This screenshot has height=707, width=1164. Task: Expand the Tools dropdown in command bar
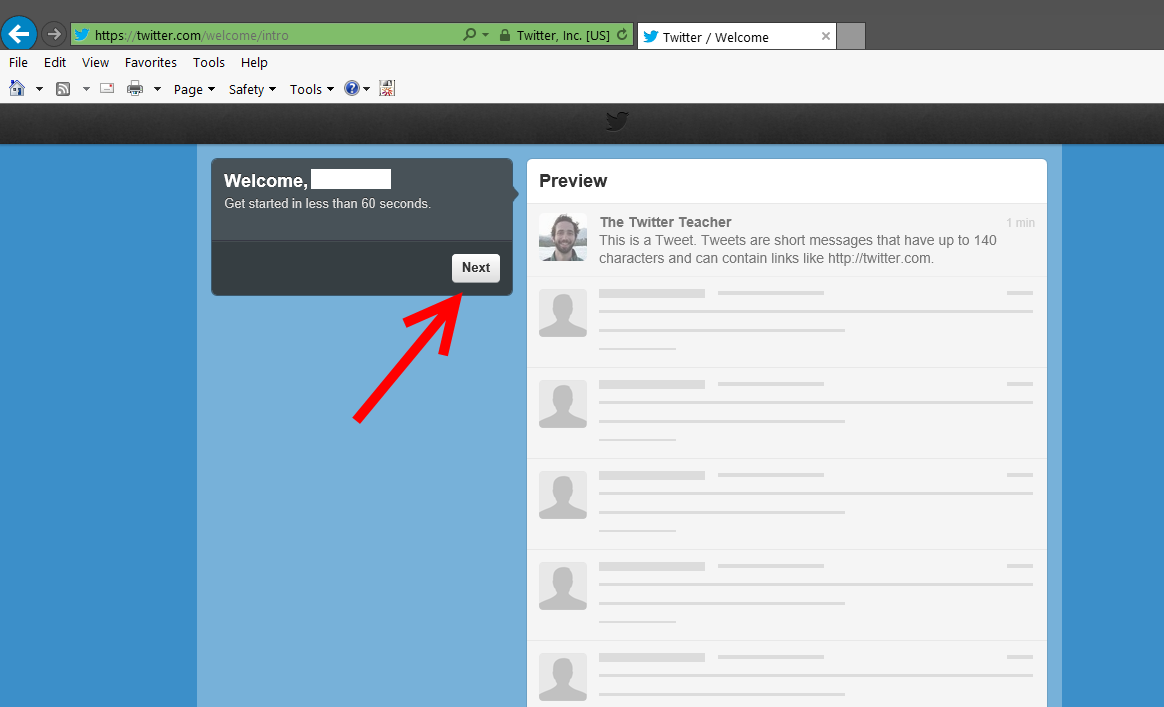[311, 89]
